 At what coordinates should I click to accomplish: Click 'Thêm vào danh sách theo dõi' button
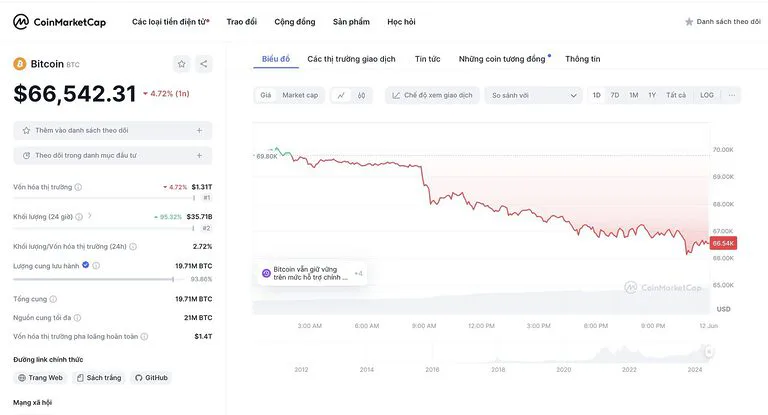[112, 130]
